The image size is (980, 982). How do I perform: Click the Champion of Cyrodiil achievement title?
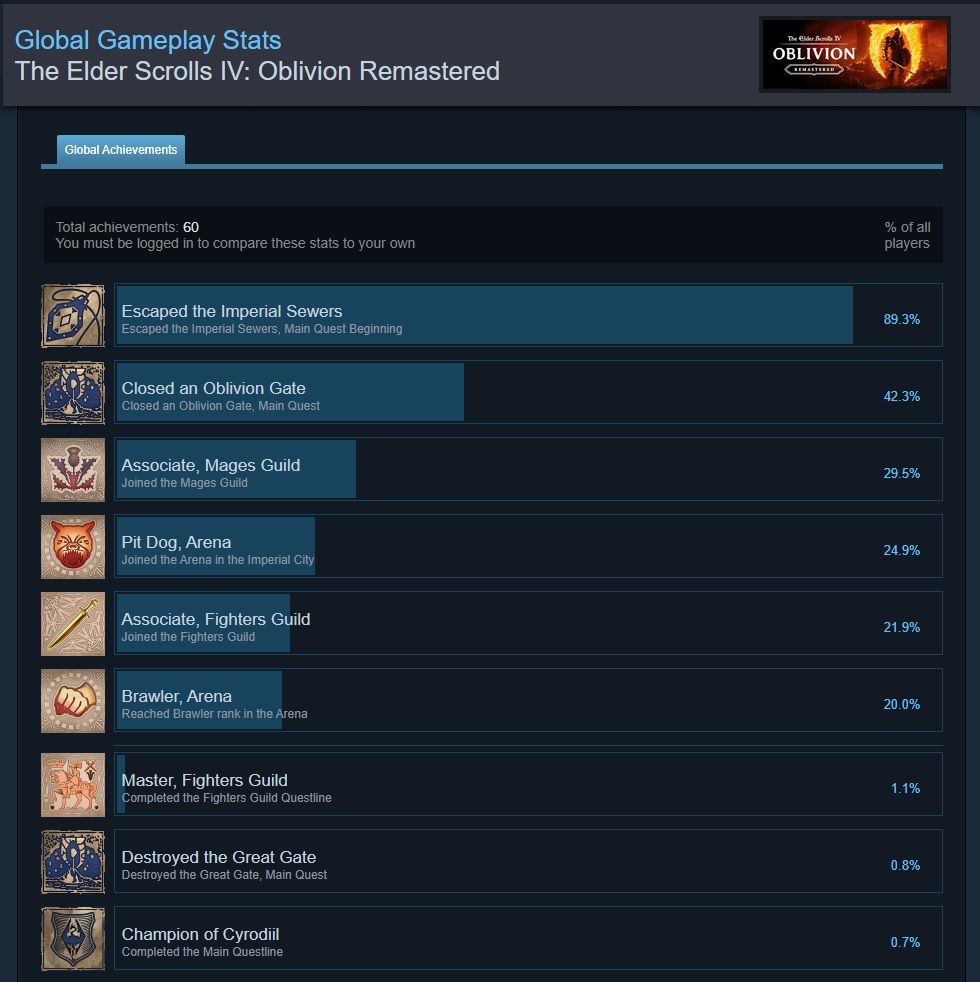[x=200, y=934]
